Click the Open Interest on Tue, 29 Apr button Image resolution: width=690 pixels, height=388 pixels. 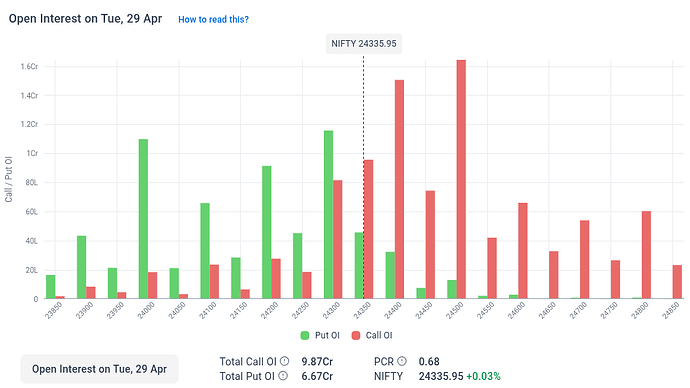[99, 369]
